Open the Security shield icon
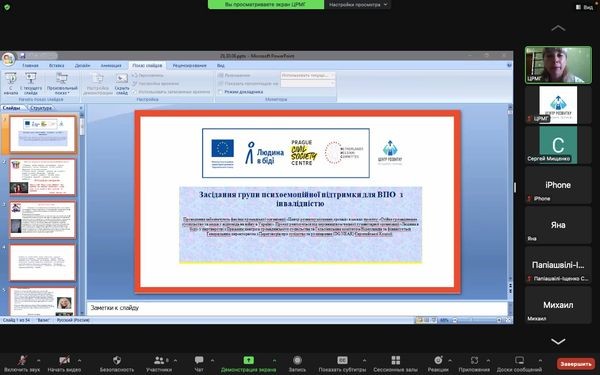The image size is (600, 375). point(117,360)
